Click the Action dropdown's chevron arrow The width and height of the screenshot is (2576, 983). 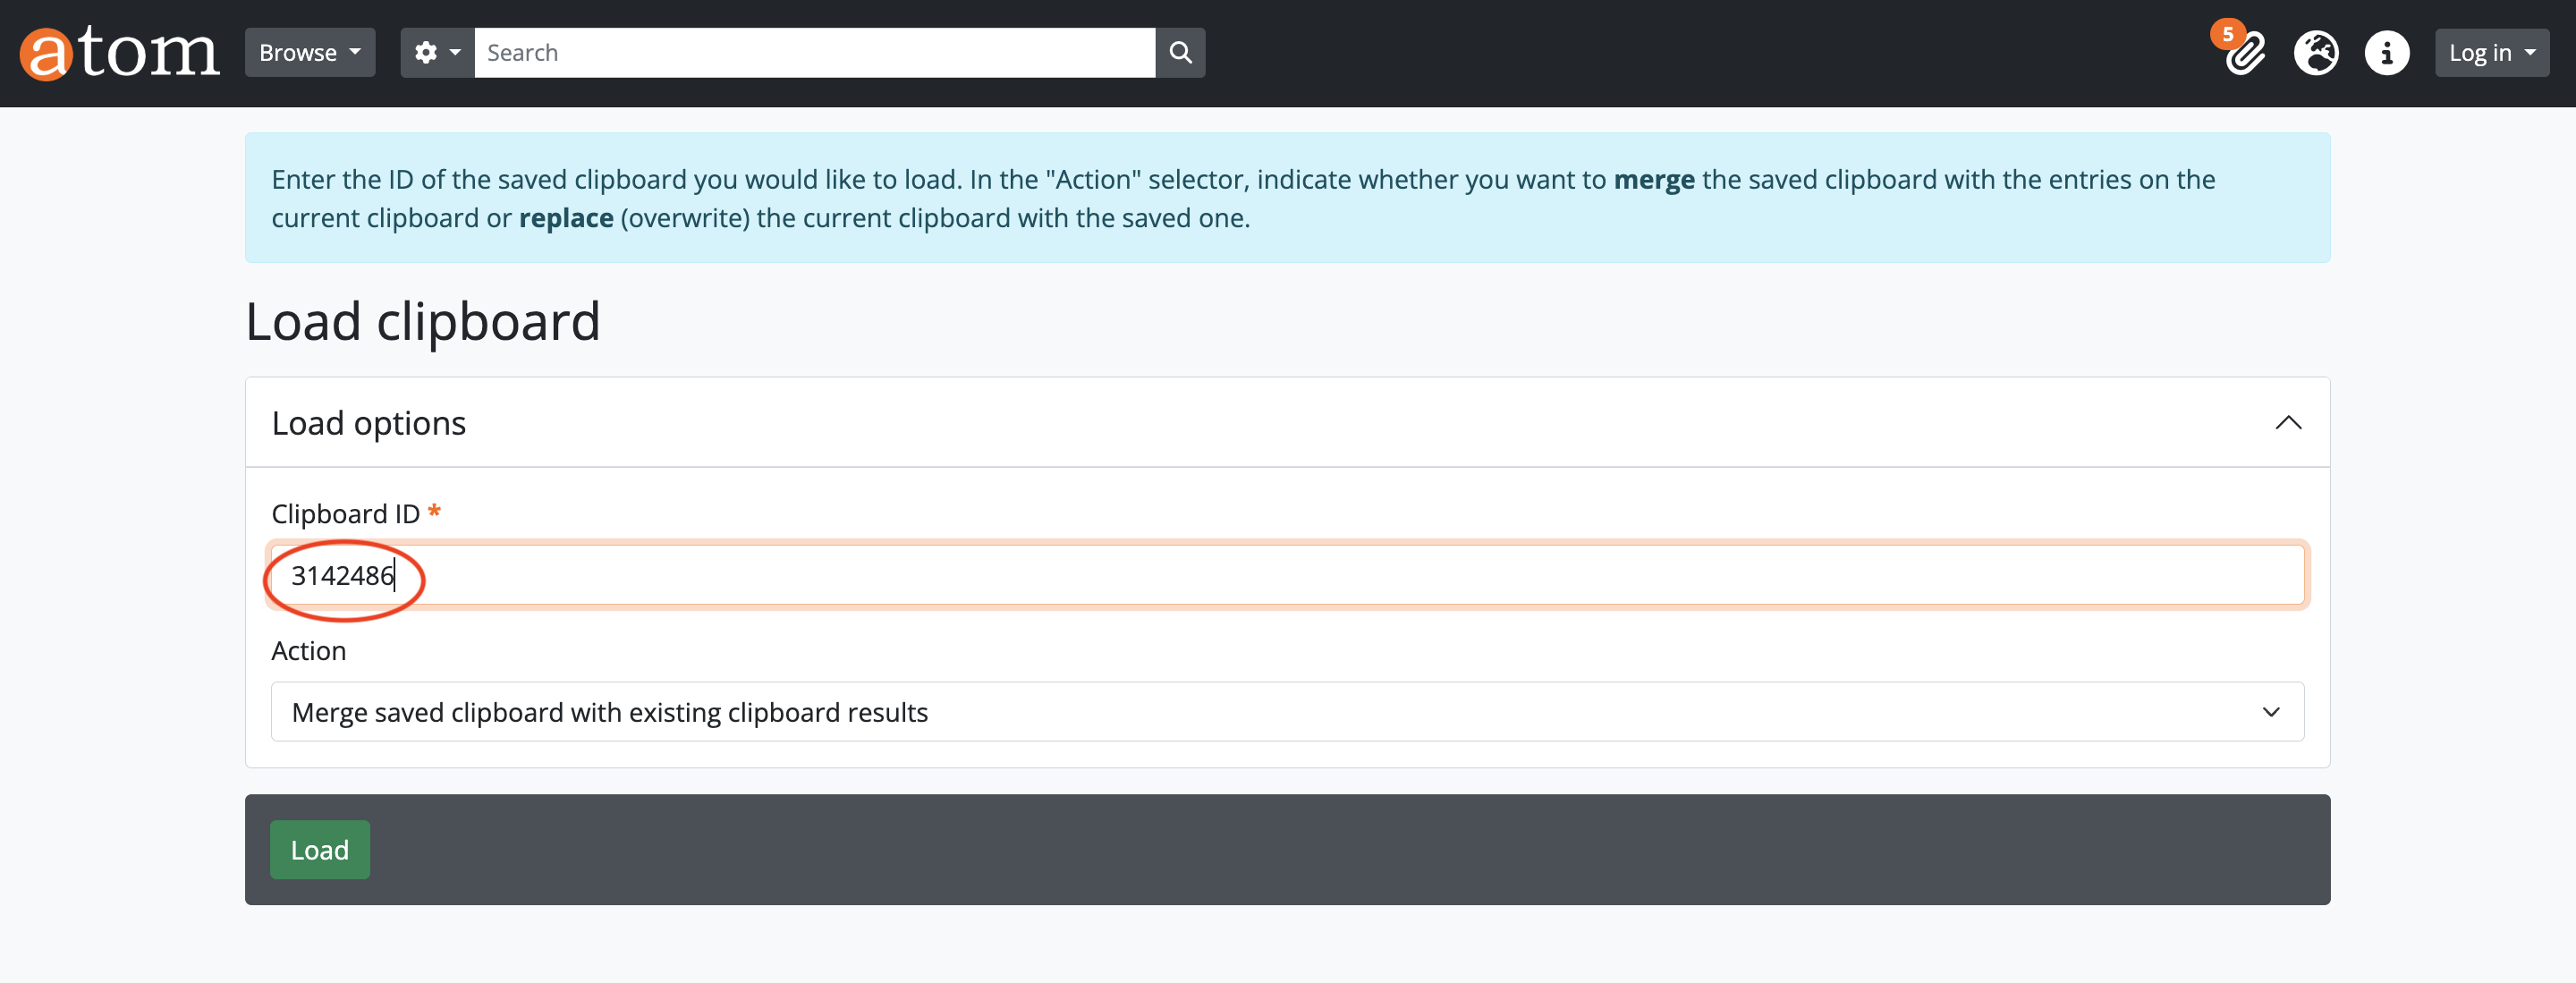(2270, 712)
